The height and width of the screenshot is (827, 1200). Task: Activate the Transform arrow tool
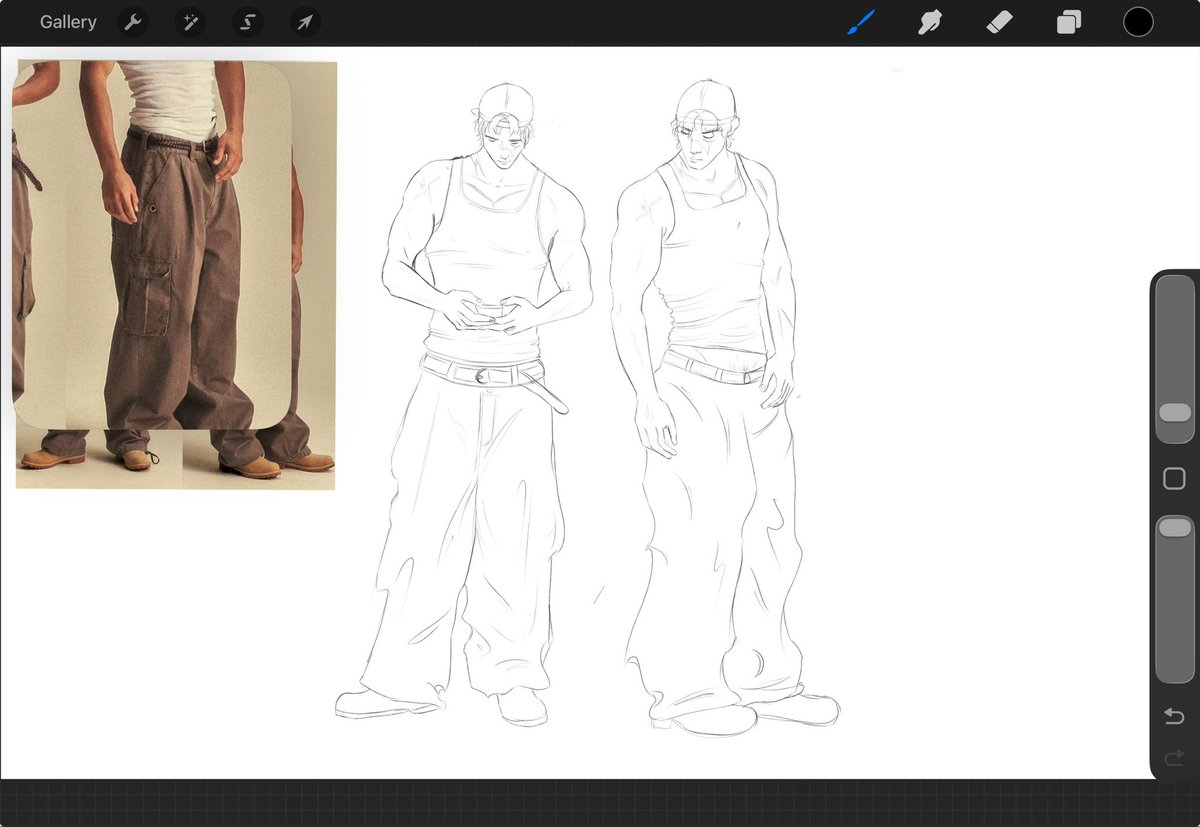[305, 22]
